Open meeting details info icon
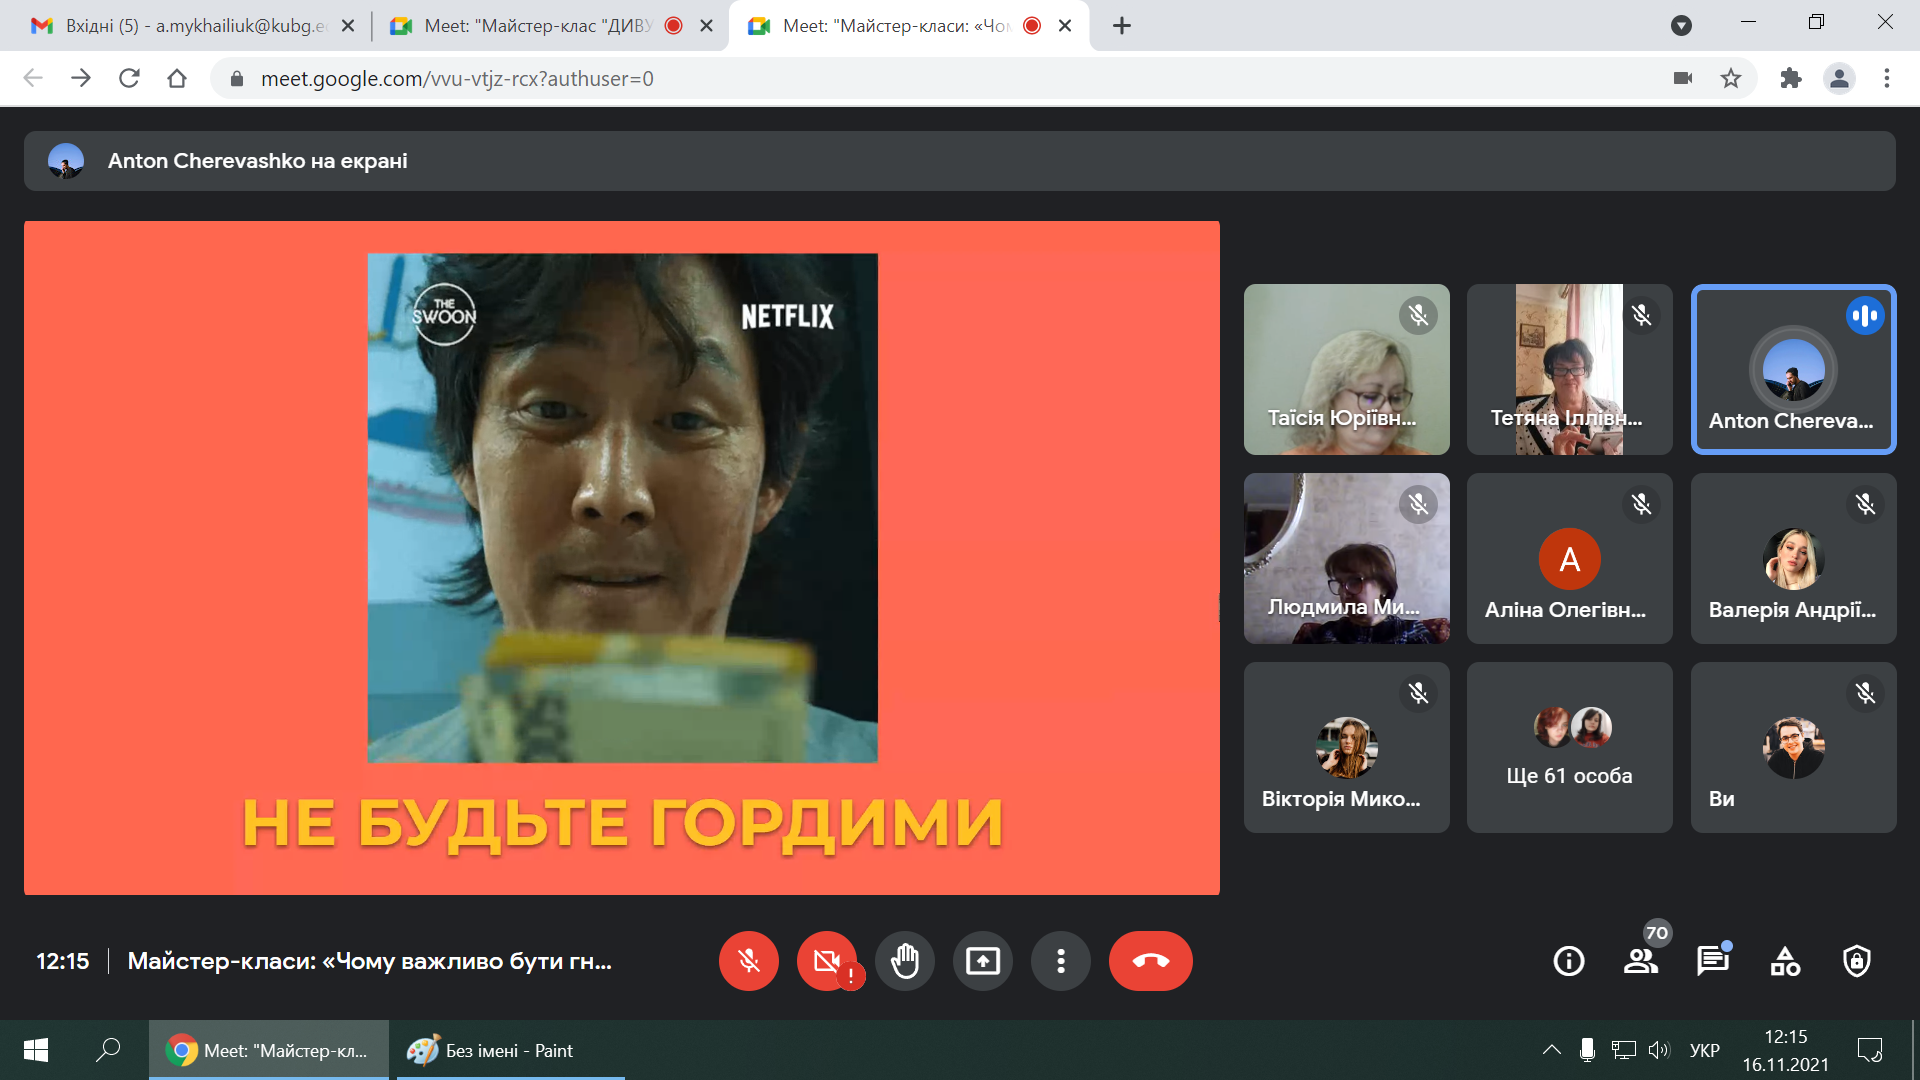Screen dimensions: 1920x1080 1568,961
